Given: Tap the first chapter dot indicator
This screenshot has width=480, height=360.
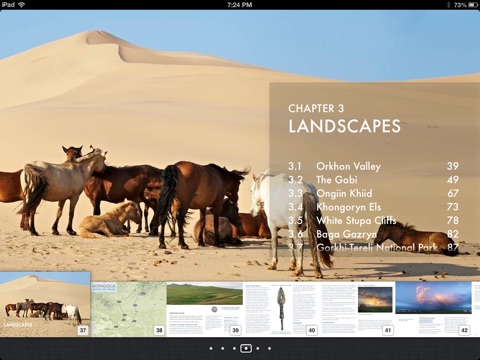Looking at the screenshot, I should (211, 348).
